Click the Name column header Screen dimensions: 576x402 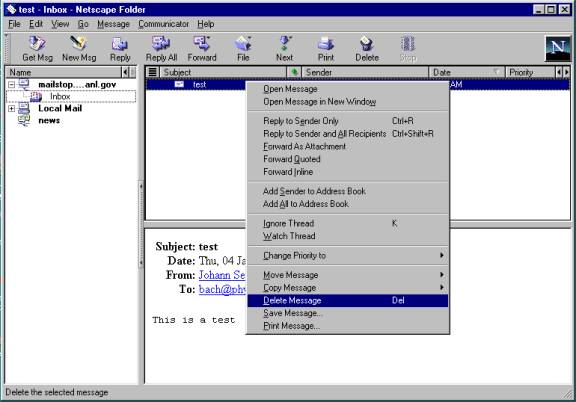click(63, 72)
